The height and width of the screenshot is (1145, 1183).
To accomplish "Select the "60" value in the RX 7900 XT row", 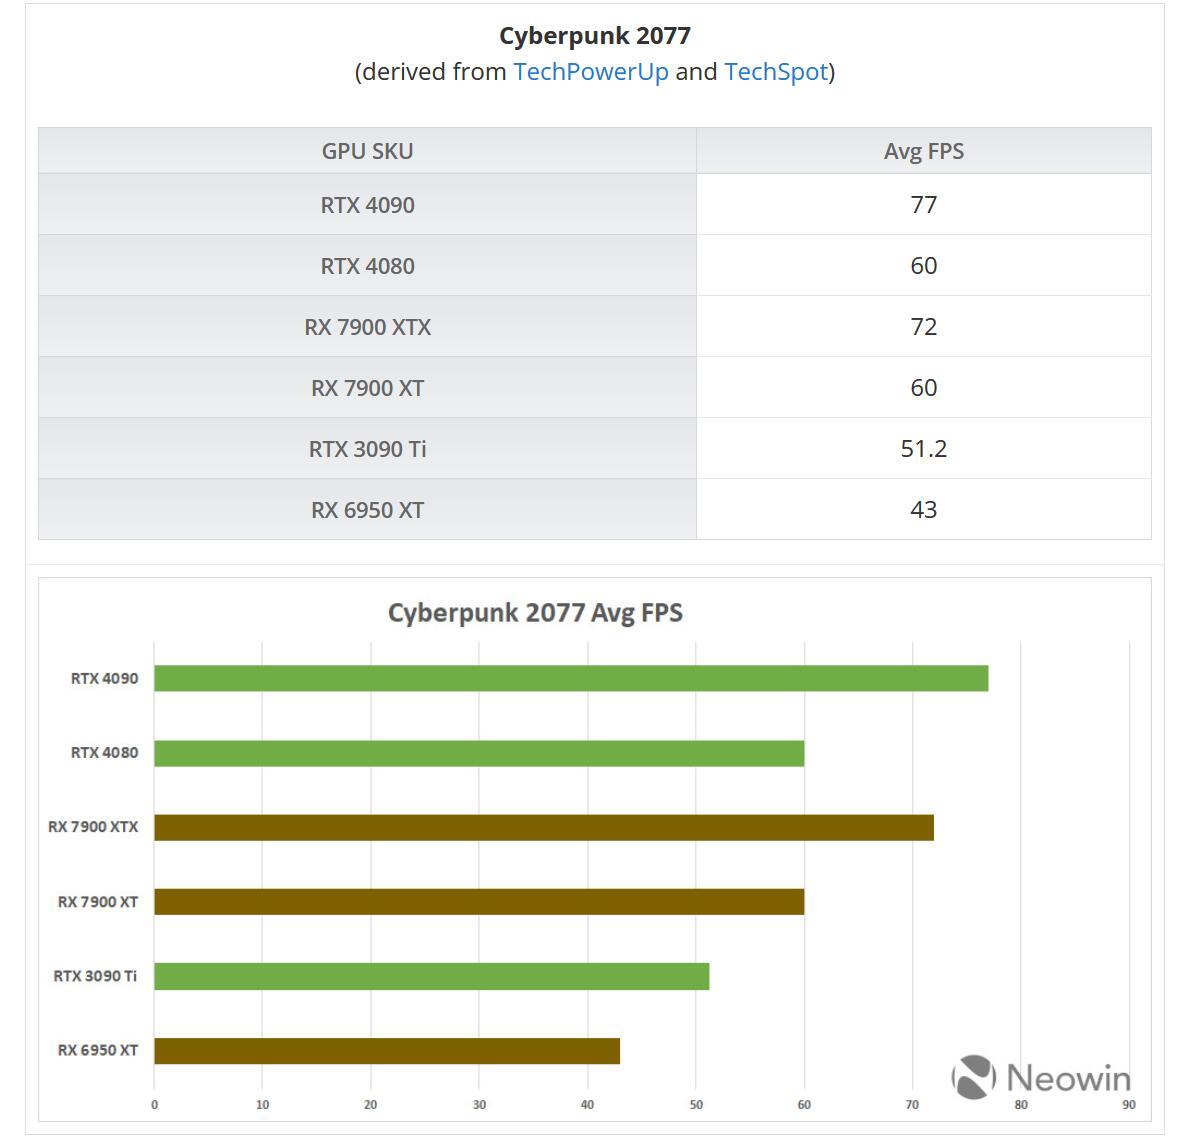I will [x=923, y=388].
